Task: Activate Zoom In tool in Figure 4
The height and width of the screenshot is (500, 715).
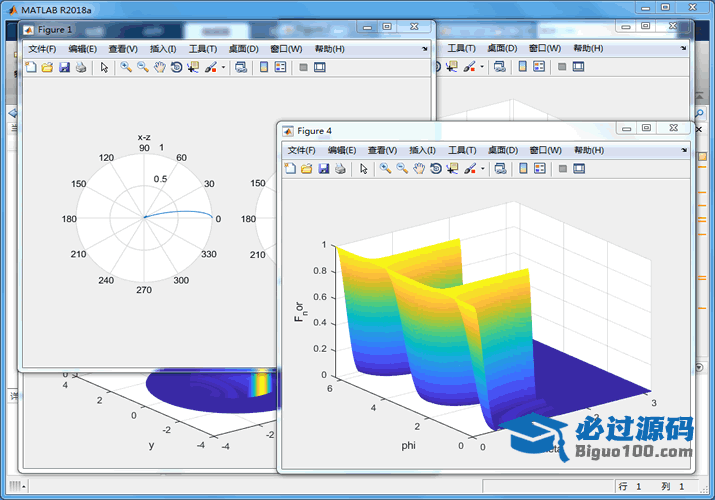Action: tap(385, 169)
